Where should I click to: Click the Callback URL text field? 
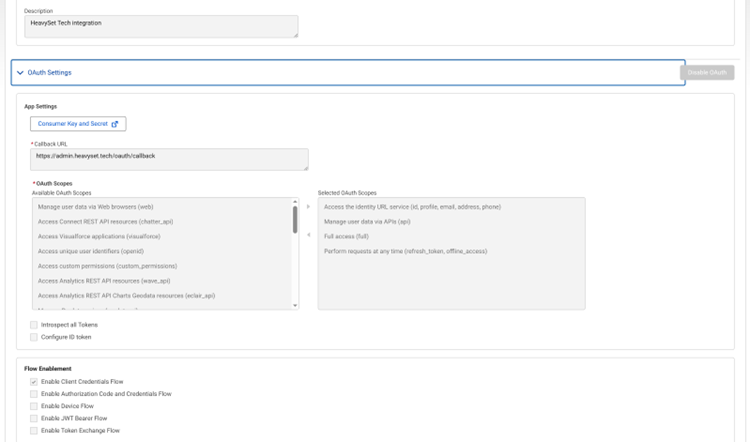[170, 159]
